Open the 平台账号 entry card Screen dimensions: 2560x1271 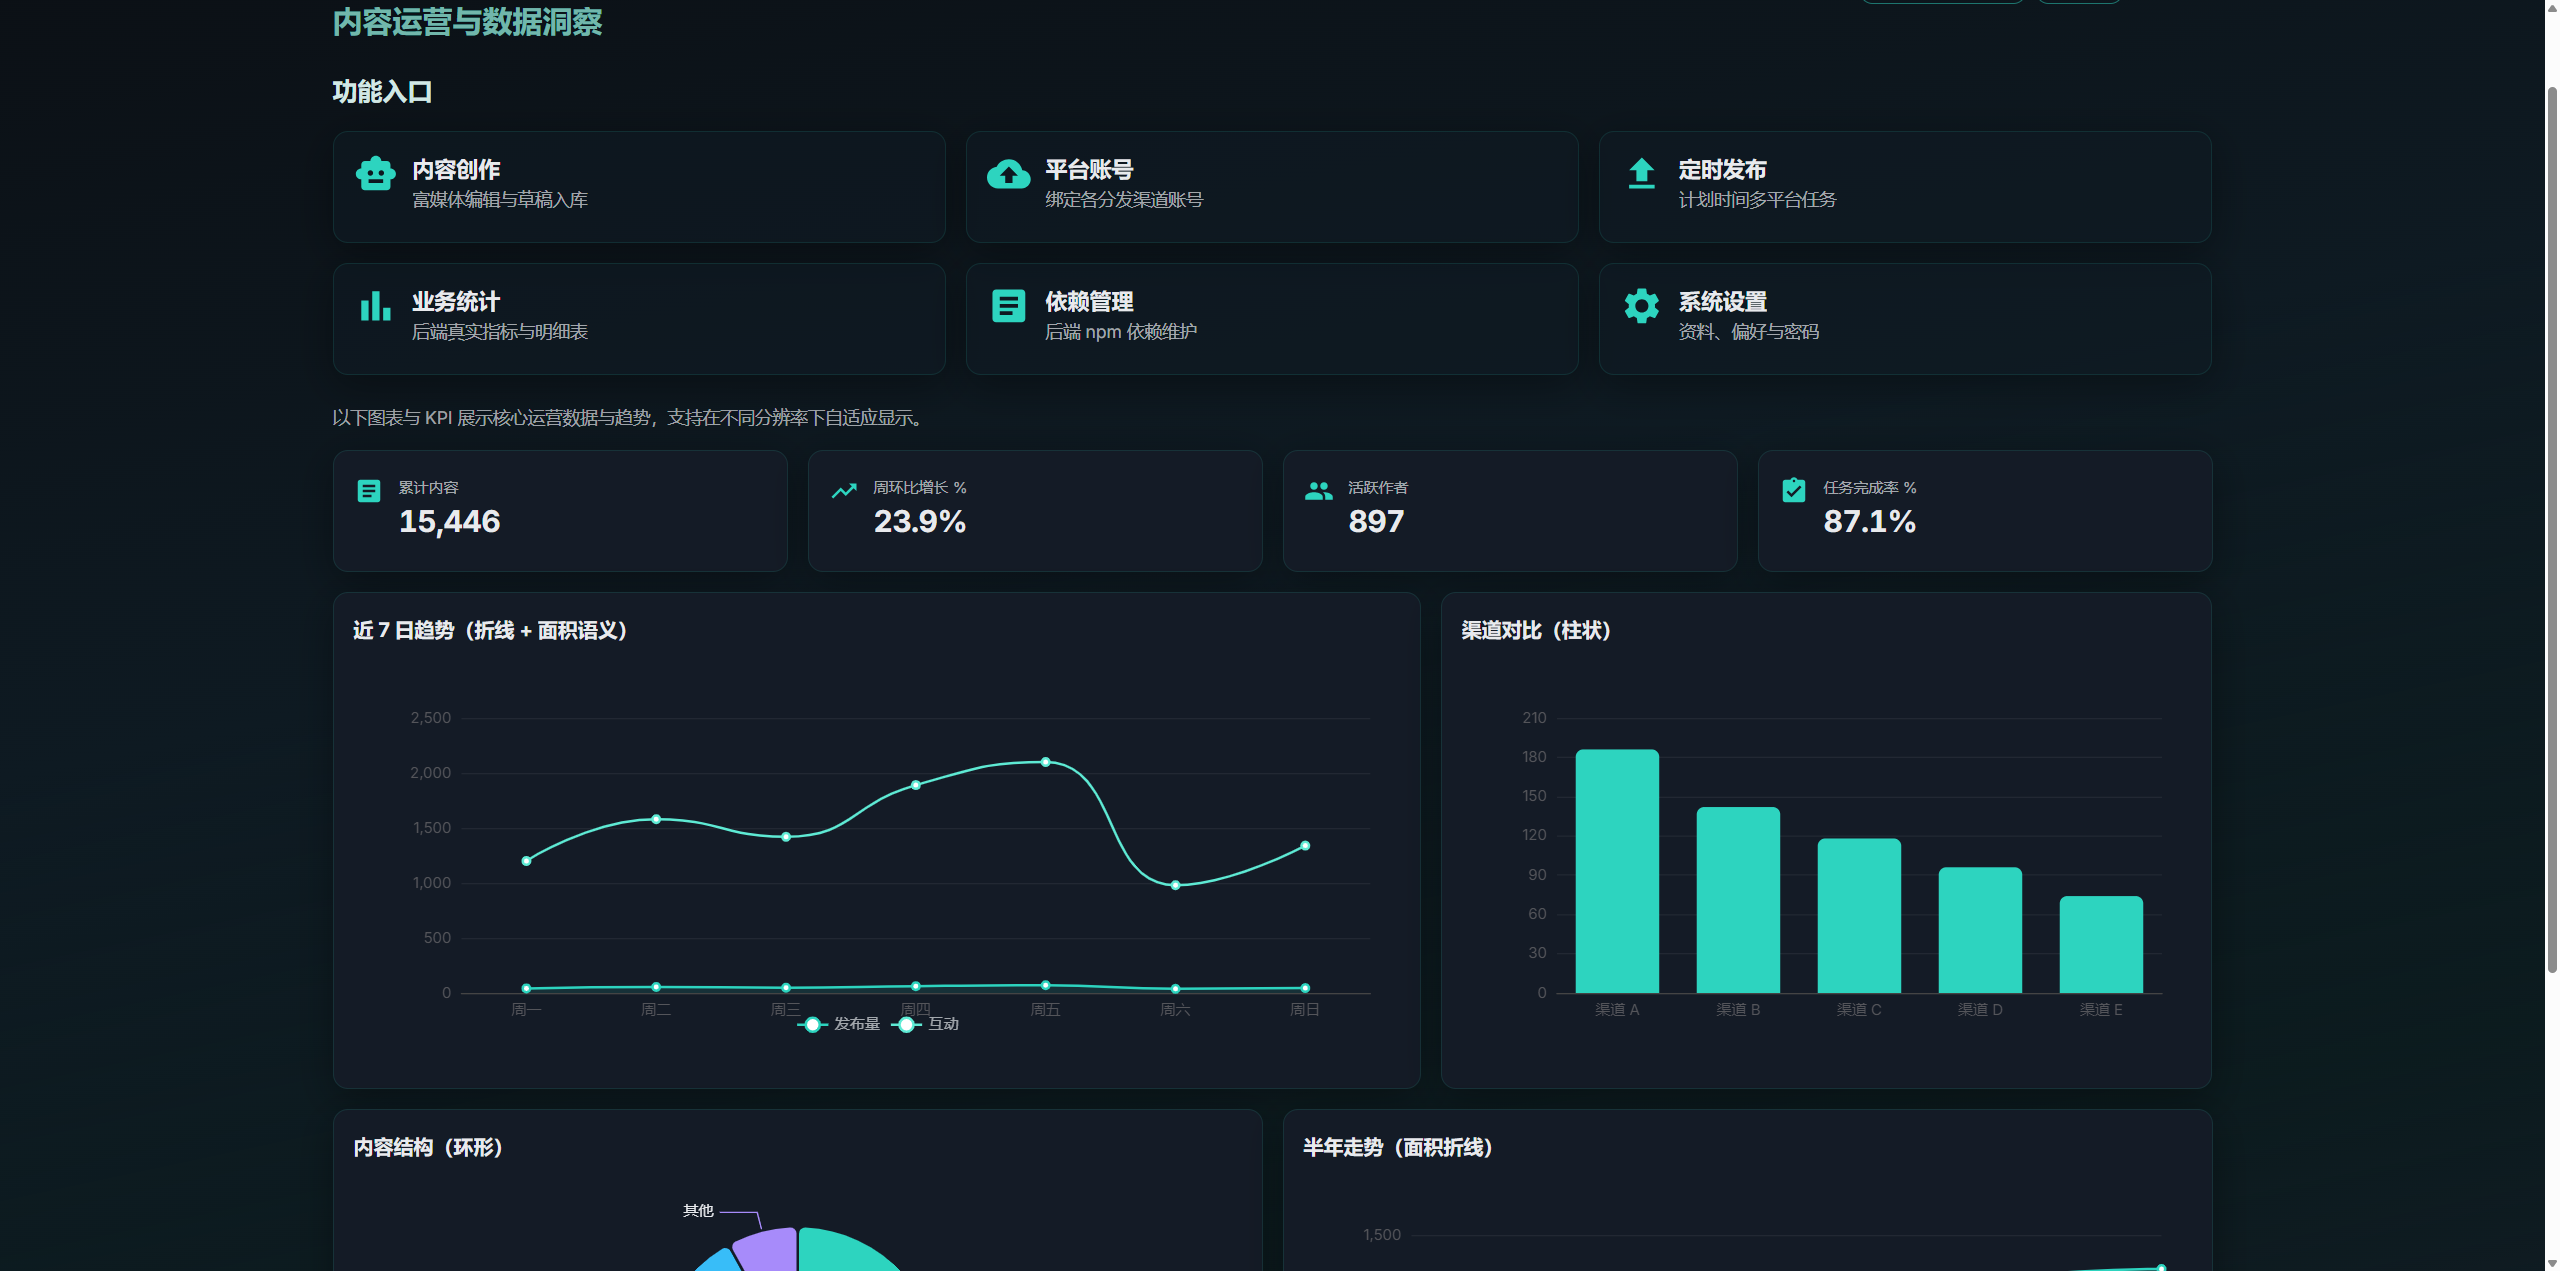1271,187
